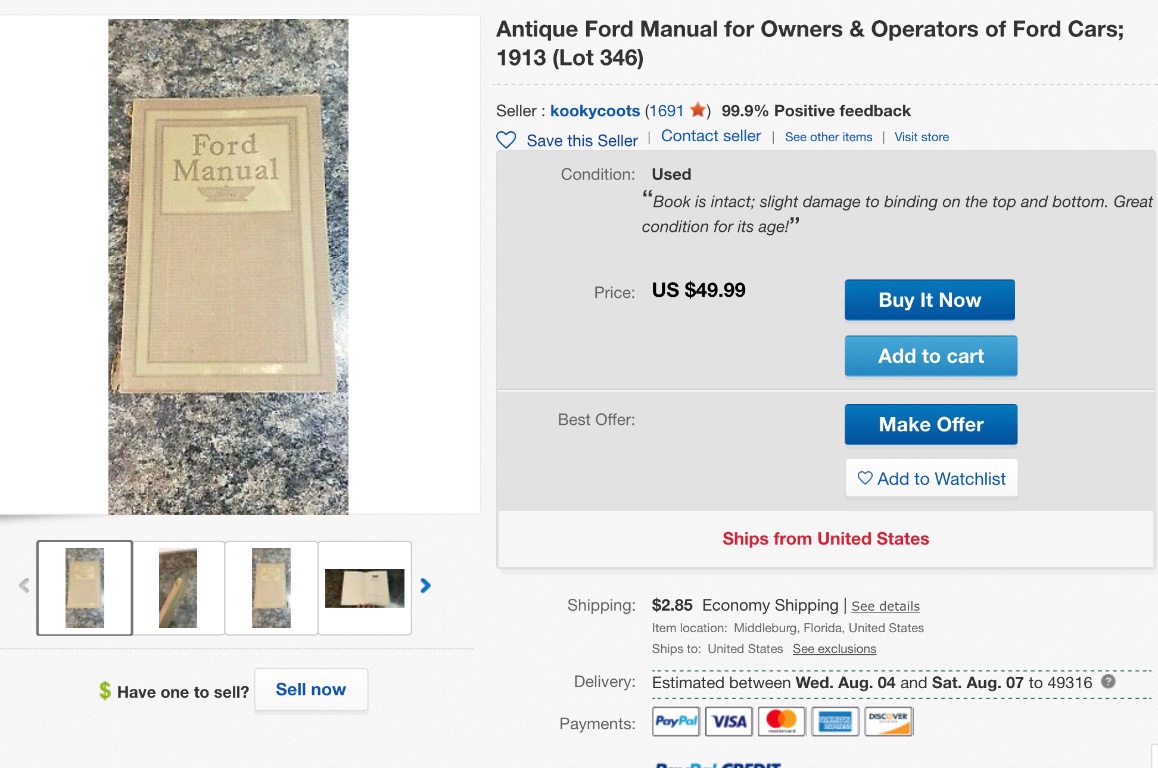Click the green dollar sign icon
1158x768 pixels.
[105, 691]
